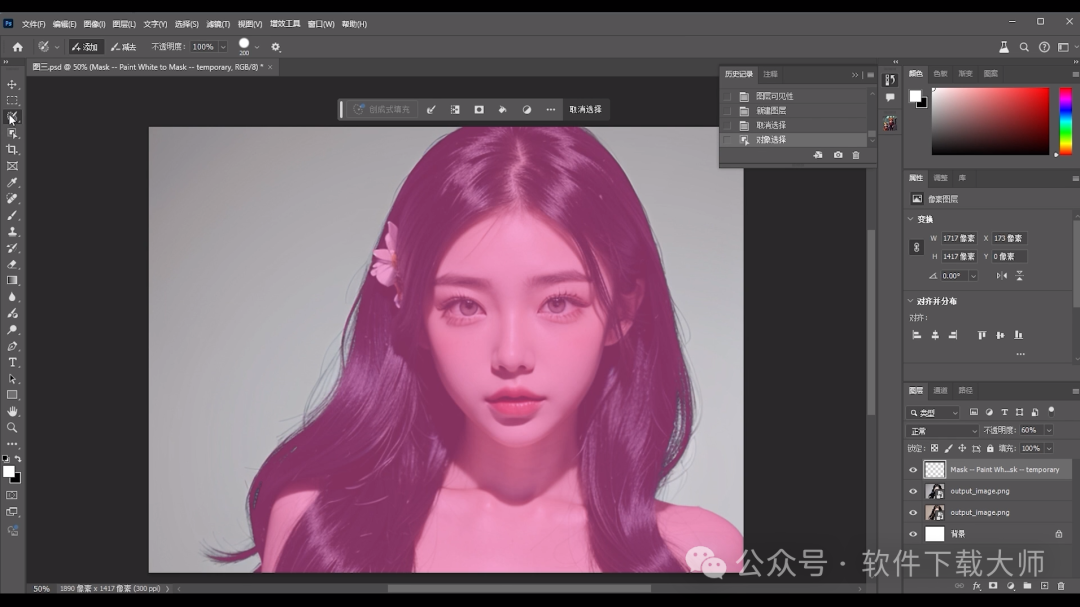
Task: Select the Brush tool
Action: tap(12, 215)
